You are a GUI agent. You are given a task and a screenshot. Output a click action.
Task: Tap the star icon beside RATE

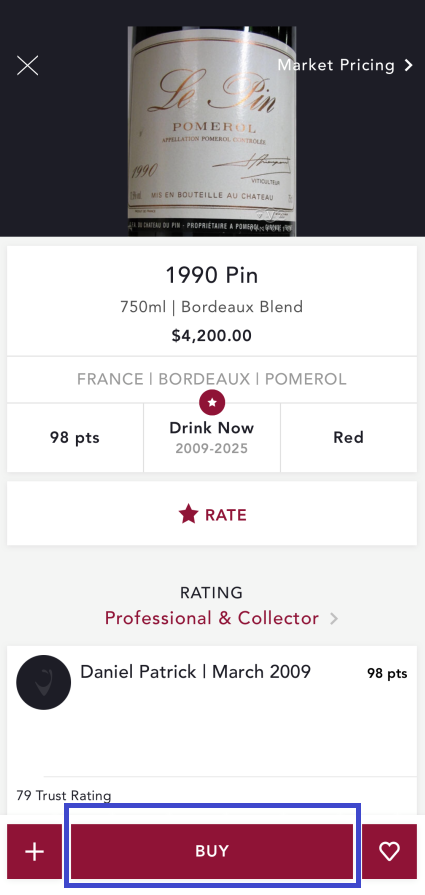[x=188, y=514]
